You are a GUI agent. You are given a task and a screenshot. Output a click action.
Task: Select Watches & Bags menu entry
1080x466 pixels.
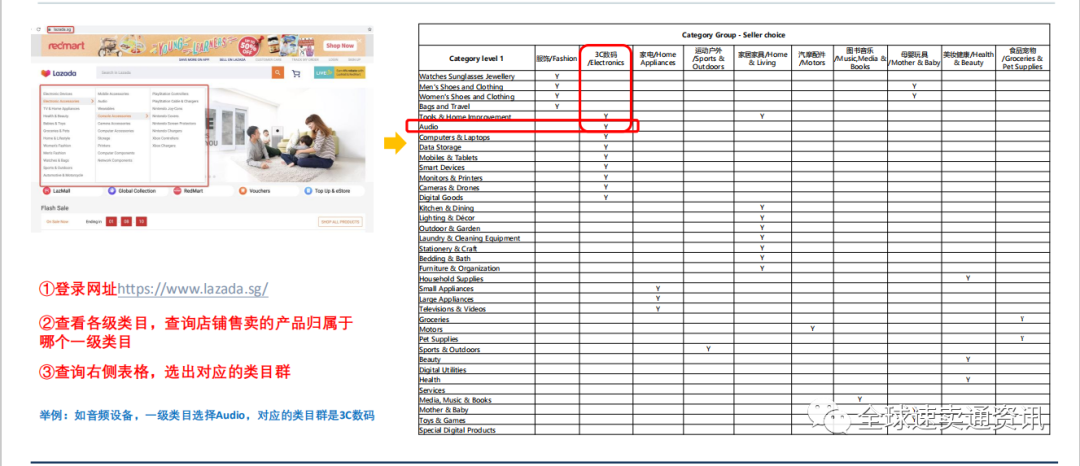click(56, 160)
